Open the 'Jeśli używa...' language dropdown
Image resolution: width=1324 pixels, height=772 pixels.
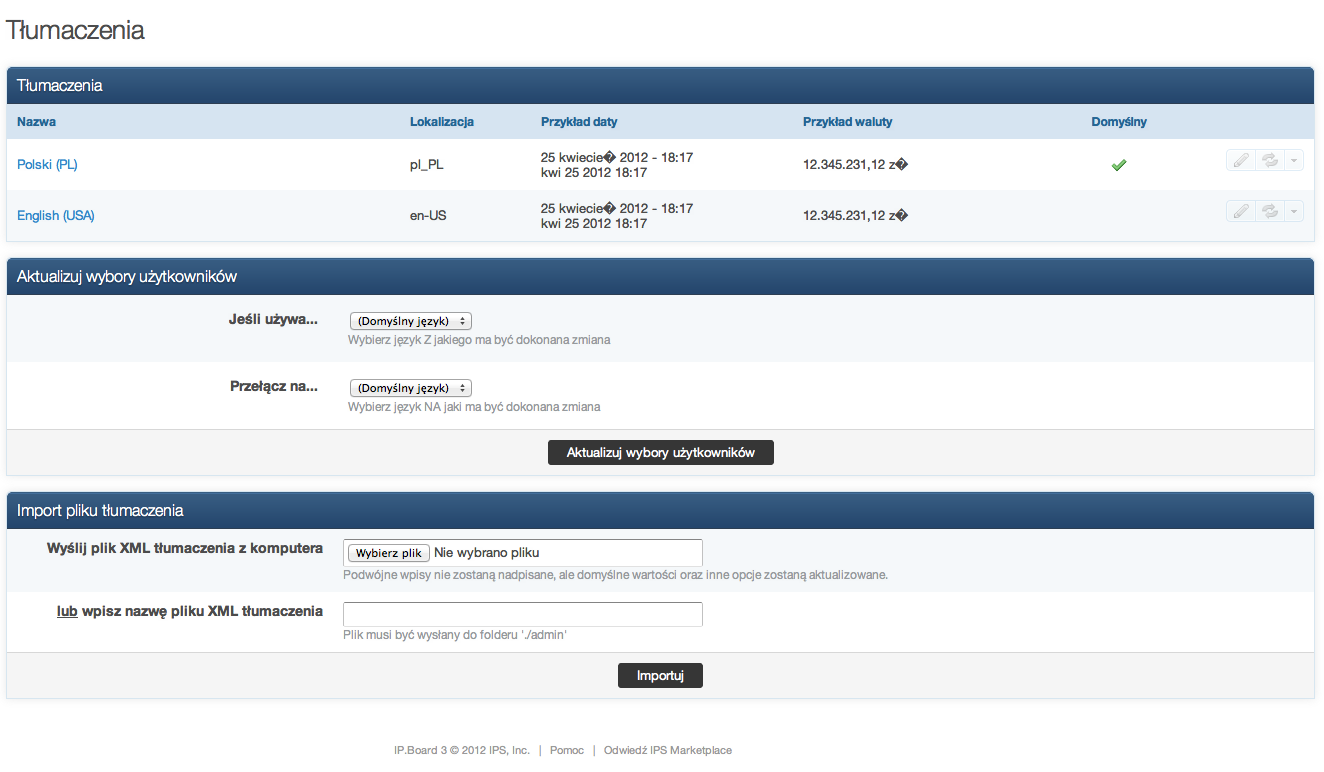tap(410, 321)
